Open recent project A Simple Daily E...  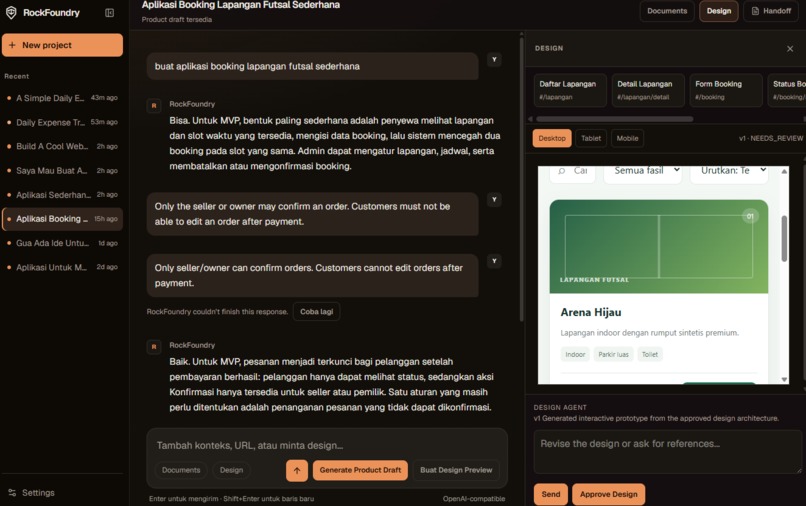coord(62,98)
